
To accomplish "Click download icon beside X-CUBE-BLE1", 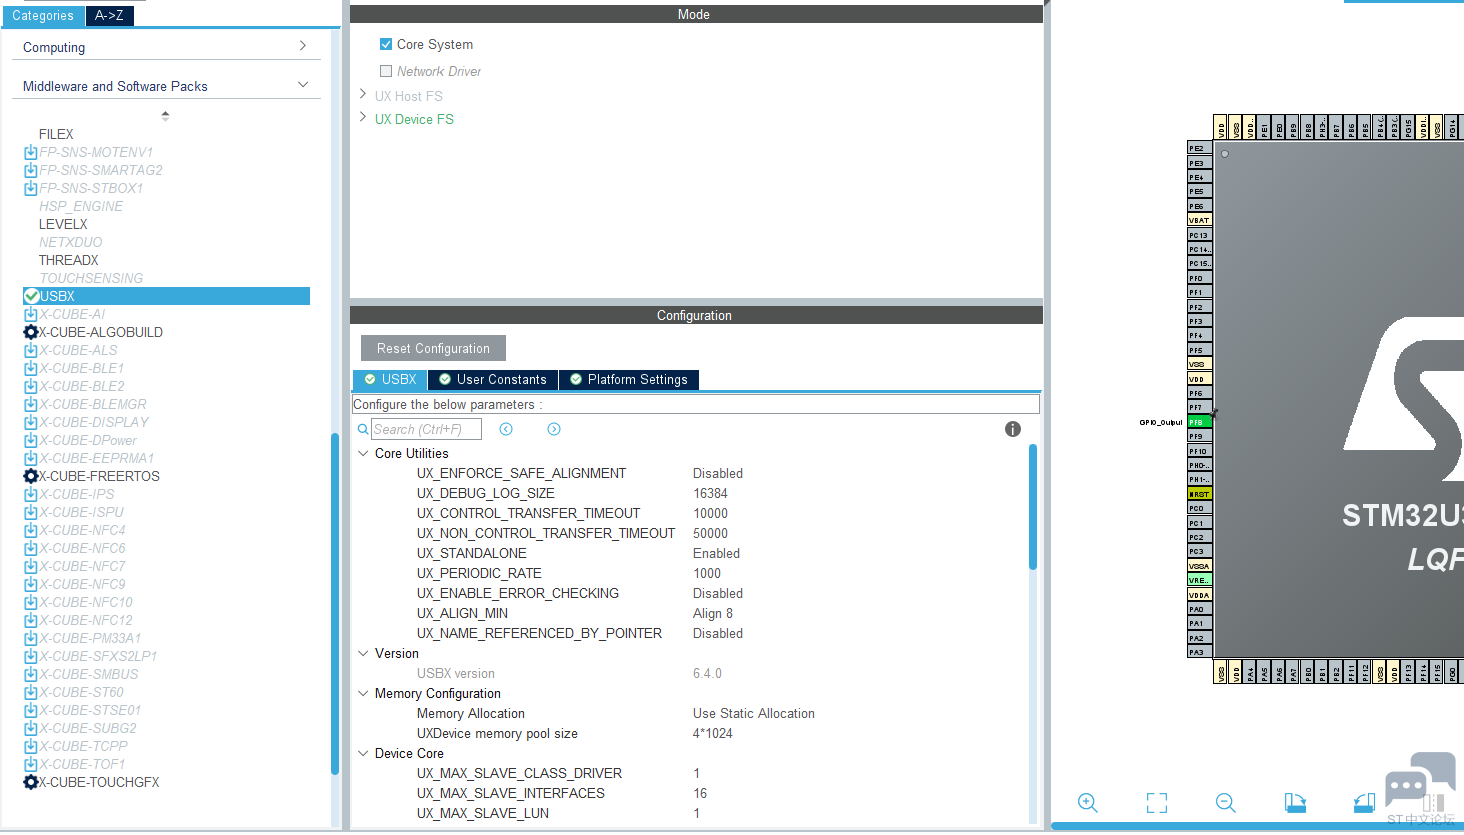I will [x=31, y=368].
